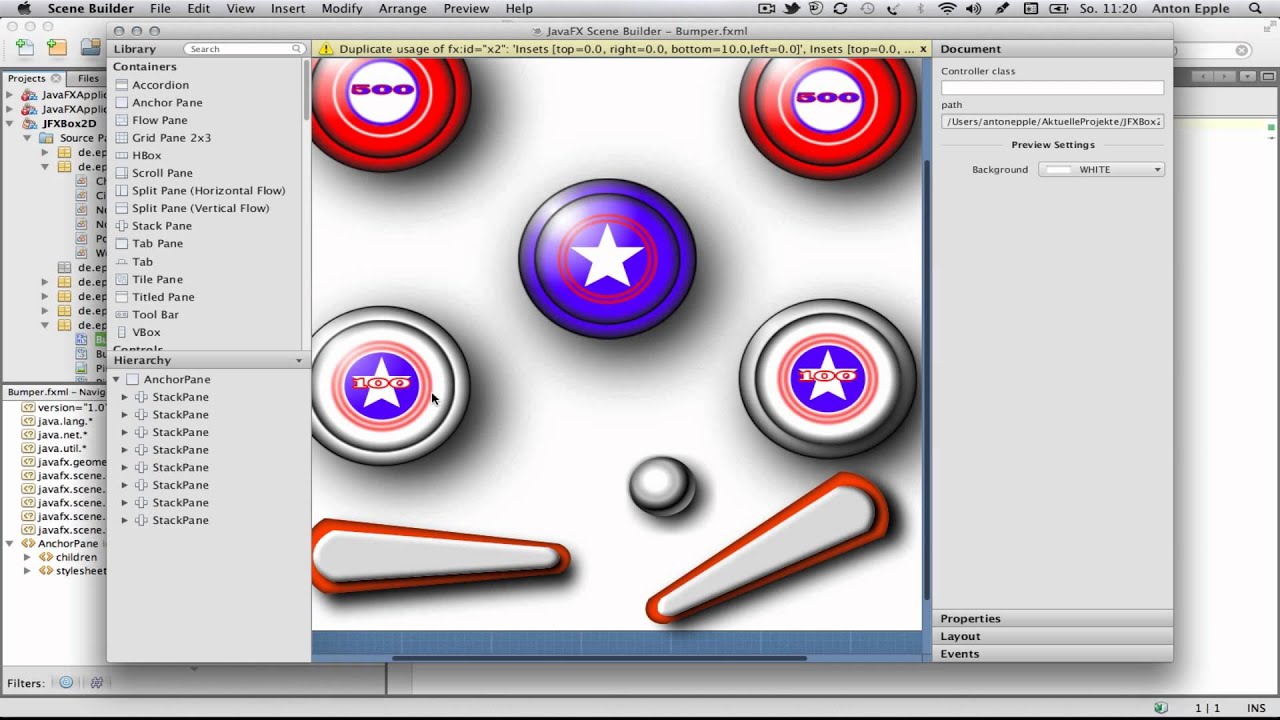Open the Hierarchy panel options arrow
The height and width of the screenshot is (720, 1280).
pyautogui.click(x=298, y=361)
